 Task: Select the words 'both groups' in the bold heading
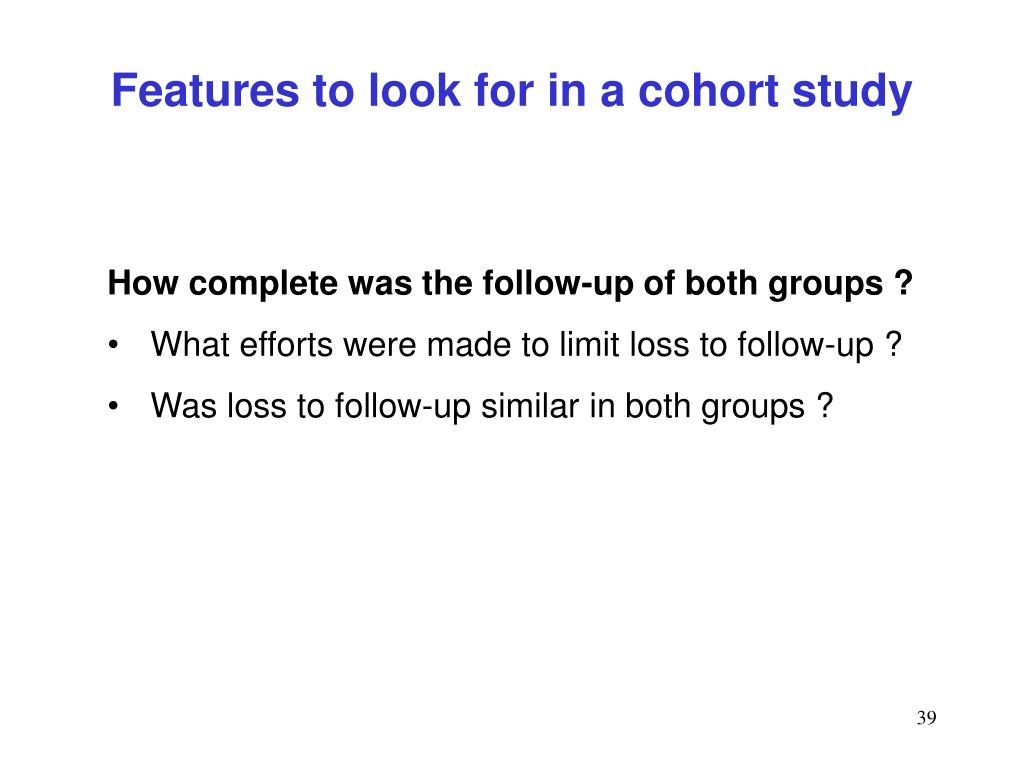(784, 284)
